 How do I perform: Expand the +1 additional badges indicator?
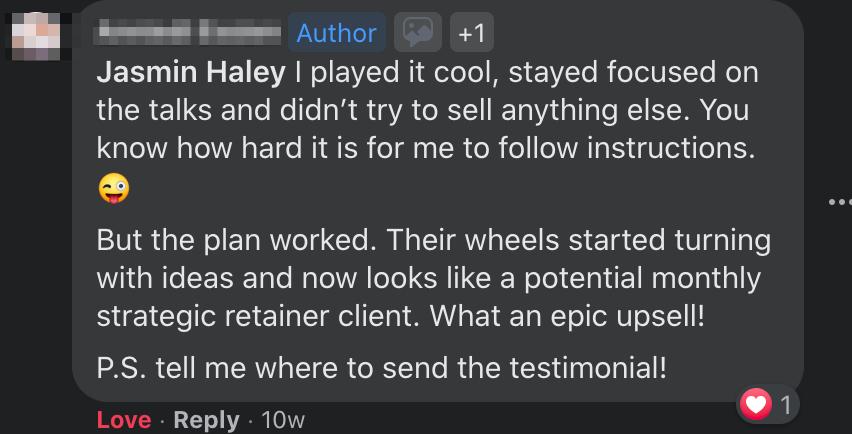pyautogui.click(x=471, y=34)
